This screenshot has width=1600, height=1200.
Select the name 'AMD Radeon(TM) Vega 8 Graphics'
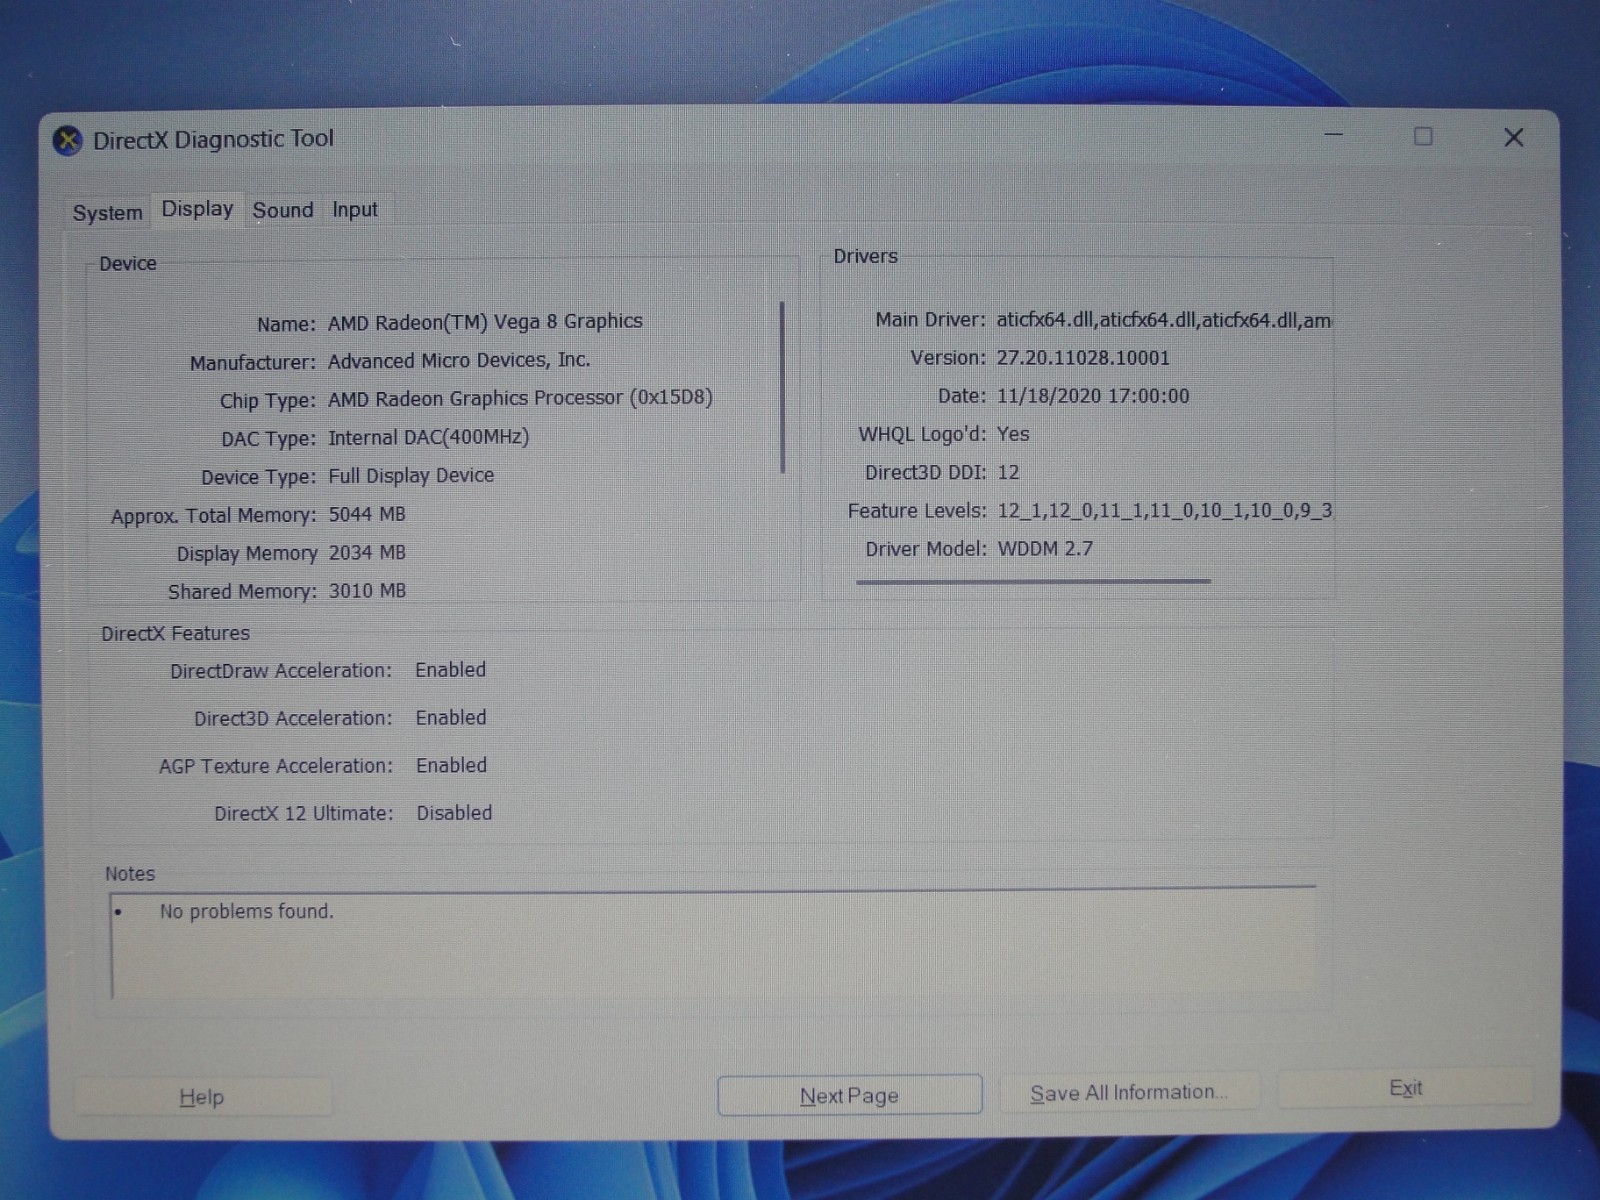pos(485,322)
